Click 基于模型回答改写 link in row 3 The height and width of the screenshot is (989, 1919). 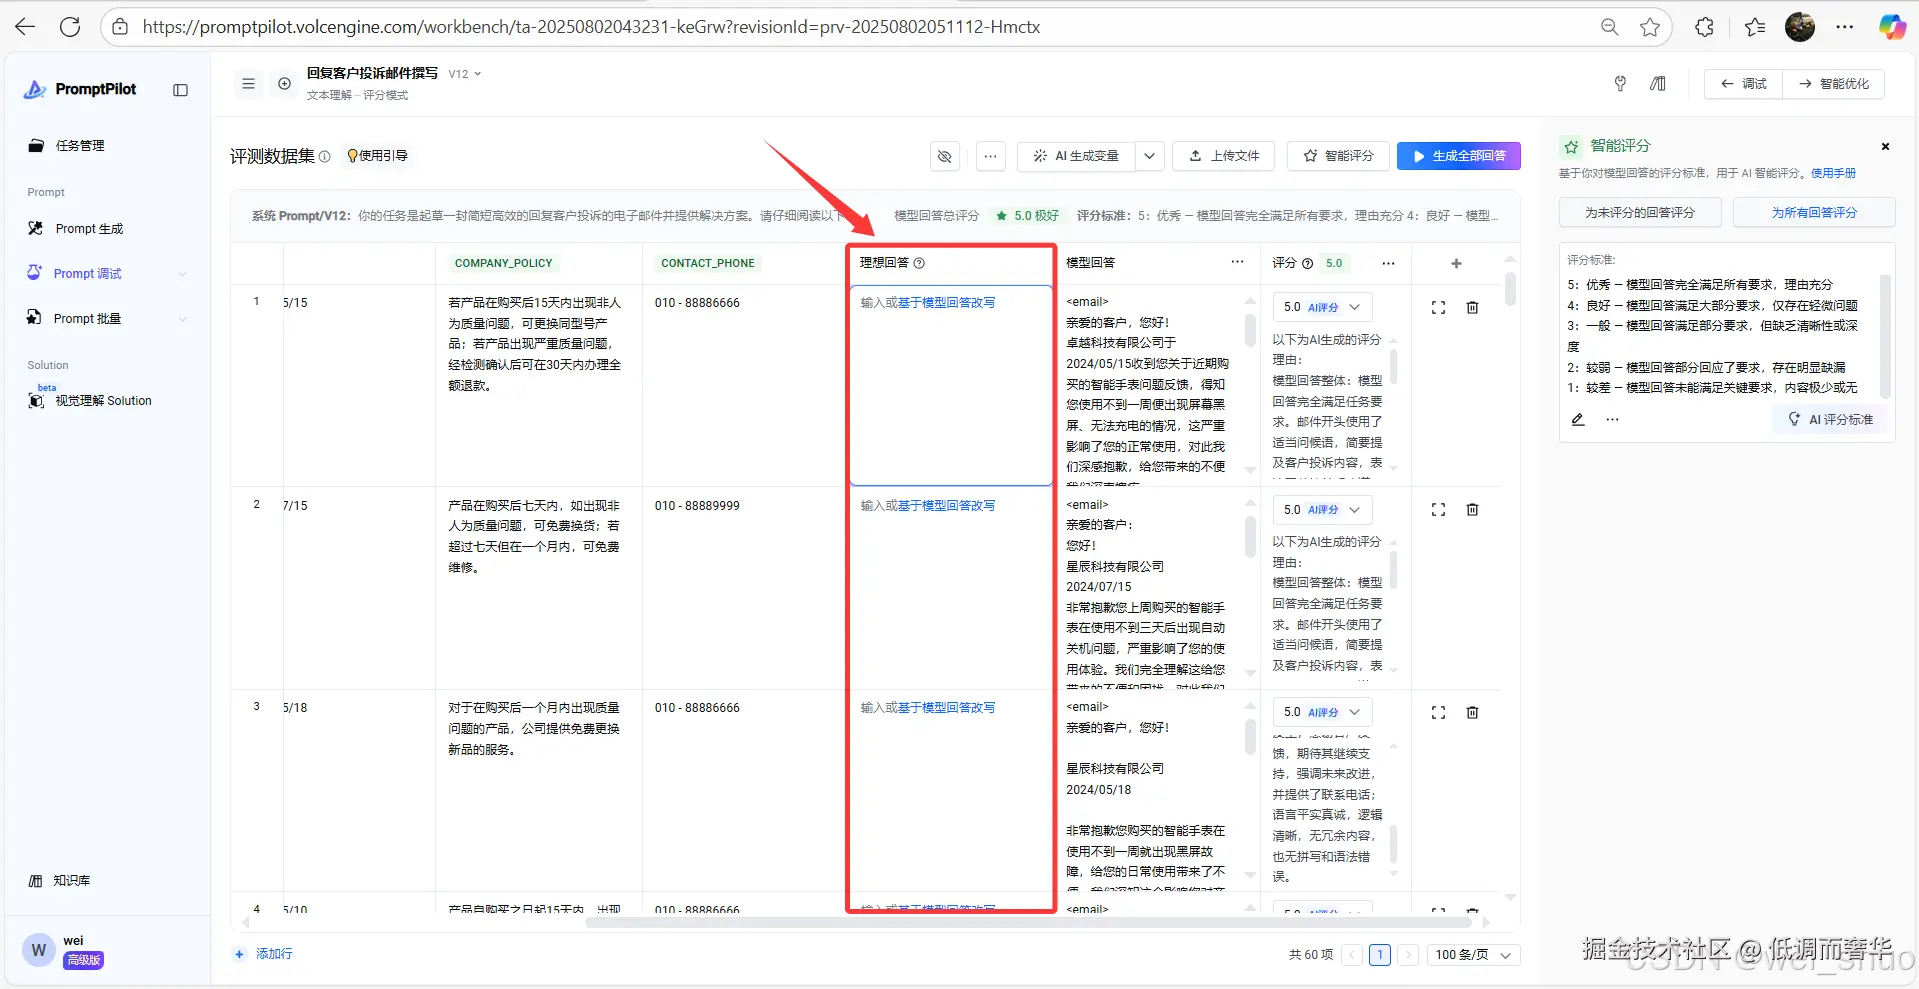coord(946,708)
